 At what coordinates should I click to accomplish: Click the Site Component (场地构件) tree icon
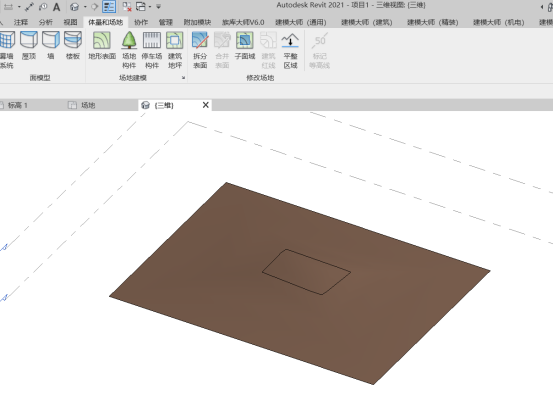[129, 40]
